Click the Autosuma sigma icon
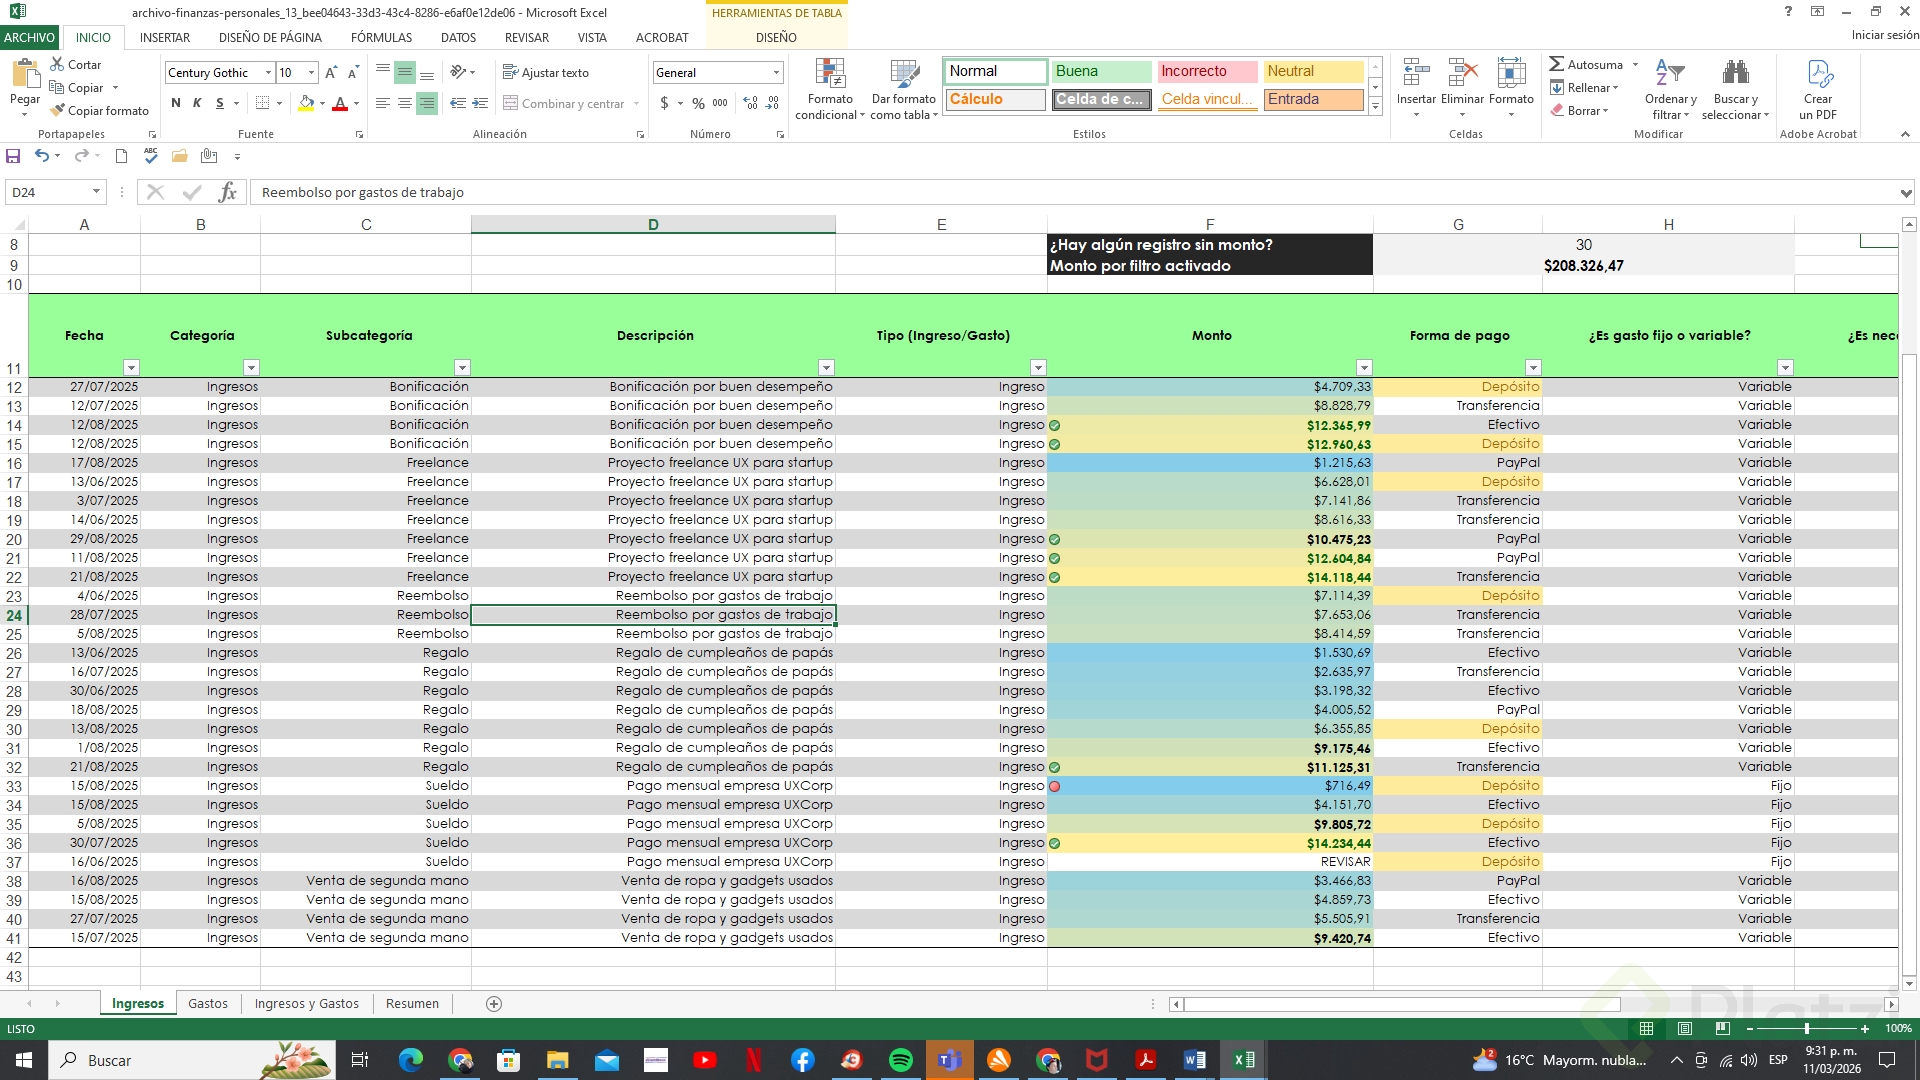The width and height of the screenshot is (1920, 1080). [x=1556, y=65]
